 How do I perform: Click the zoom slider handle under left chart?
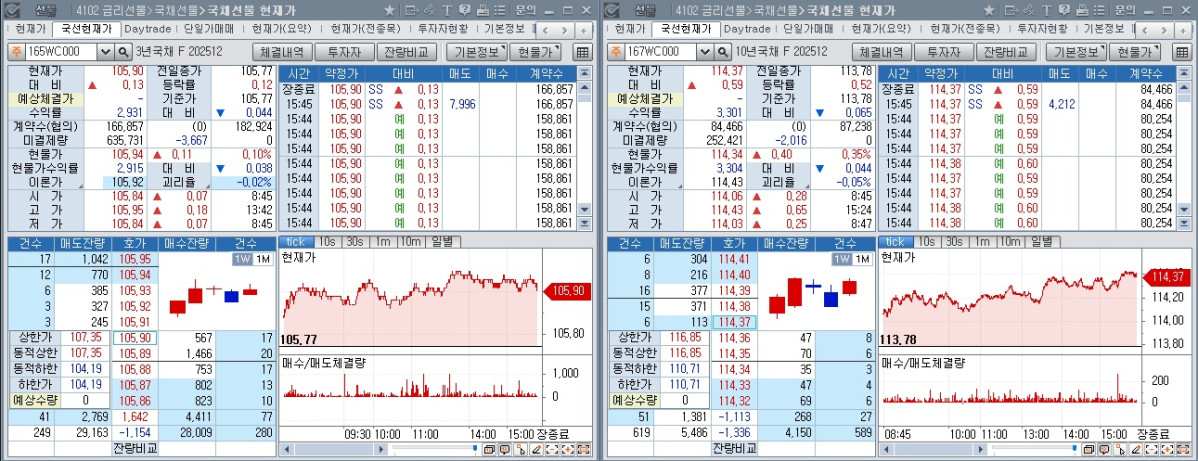[476, 448]
